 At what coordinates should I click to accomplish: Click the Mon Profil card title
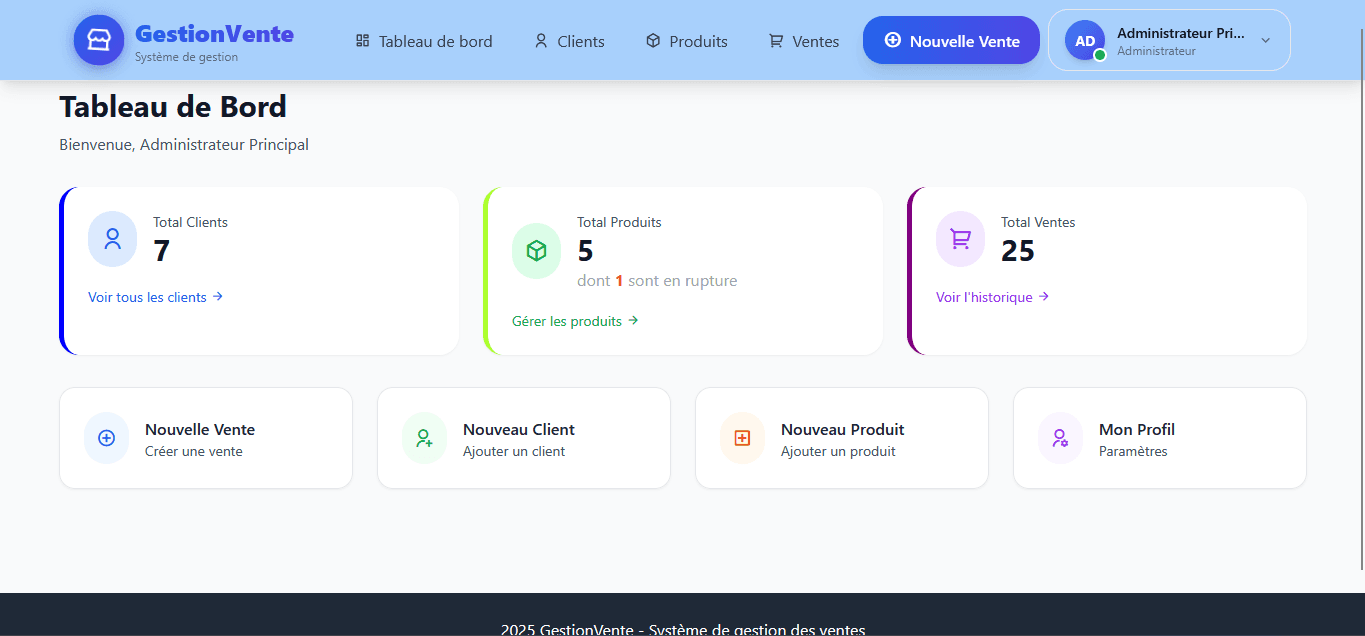(x=1137, y=429)
